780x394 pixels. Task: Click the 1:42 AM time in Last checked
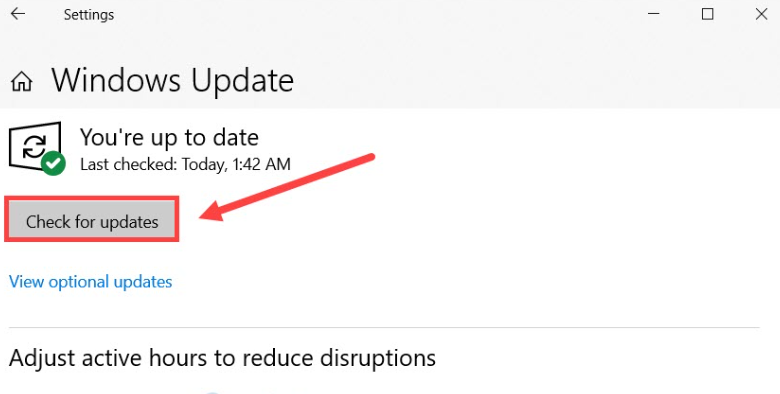click(x=262, y=164)
